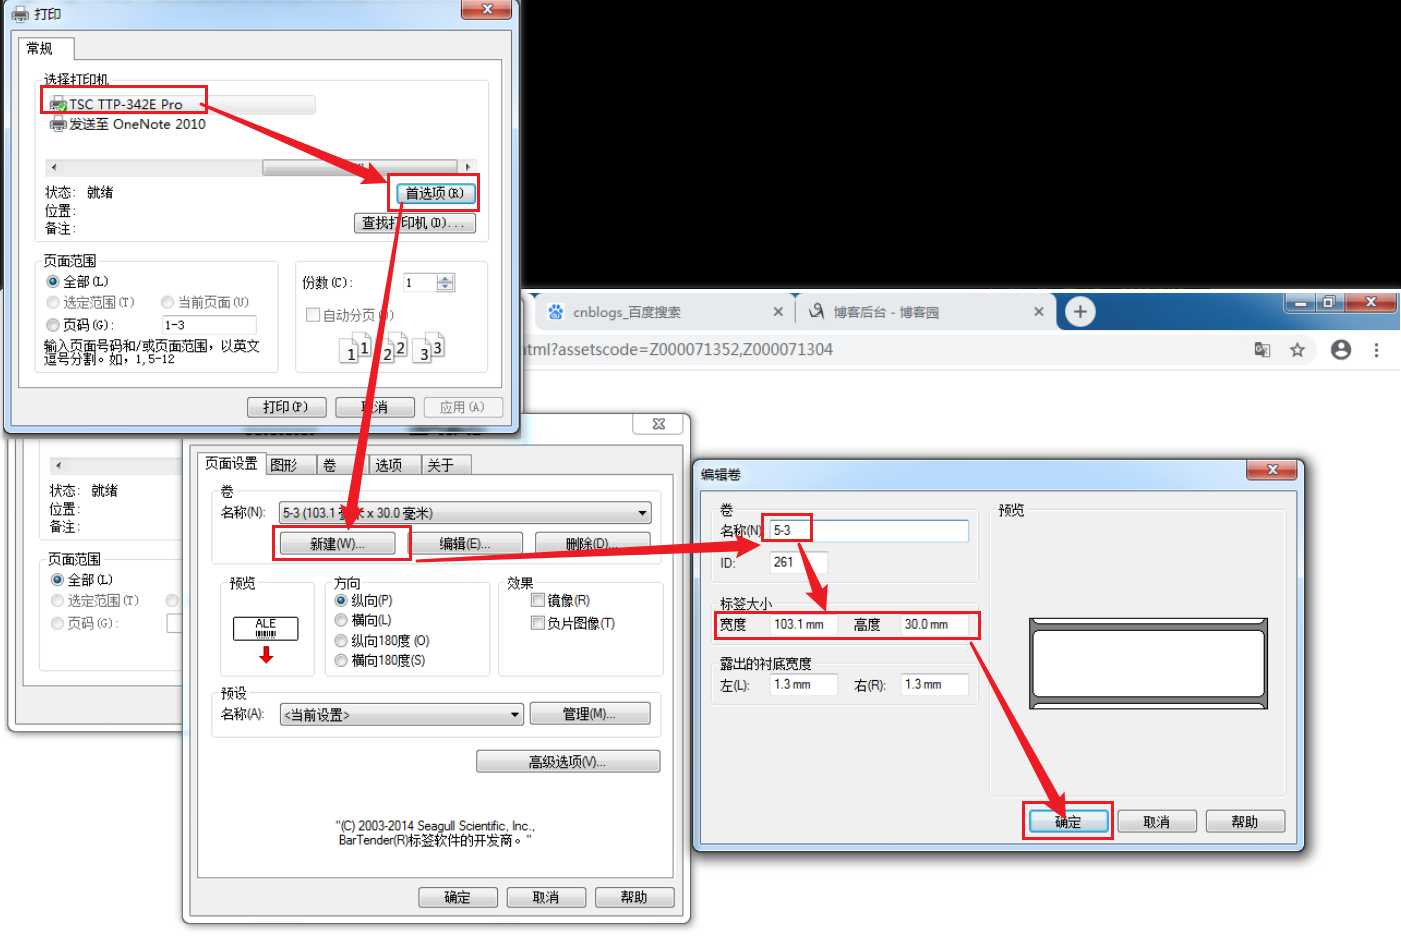Click 取消 in preferences dialog
Viewport: 1401px width, 949px height.
pos(546,897)
